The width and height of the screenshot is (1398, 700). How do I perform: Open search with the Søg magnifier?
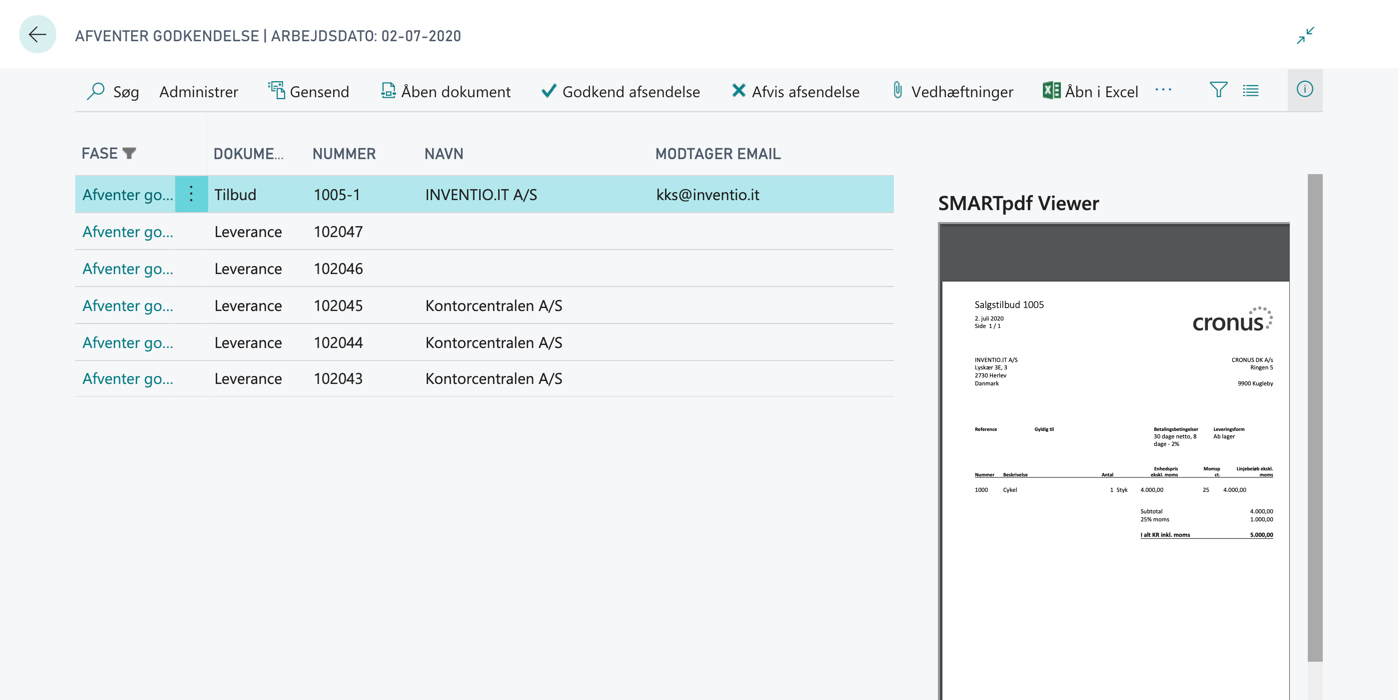(112, 91)
